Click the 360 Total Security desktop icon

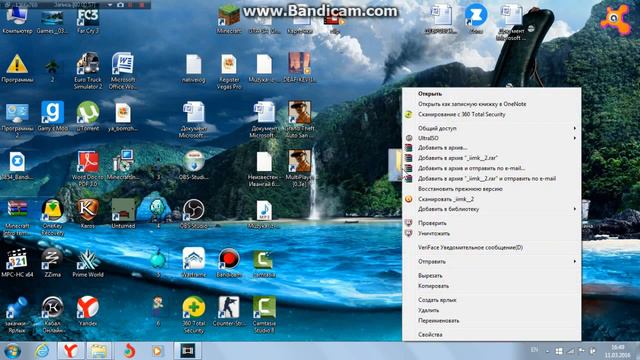click(x=193, y=315)
